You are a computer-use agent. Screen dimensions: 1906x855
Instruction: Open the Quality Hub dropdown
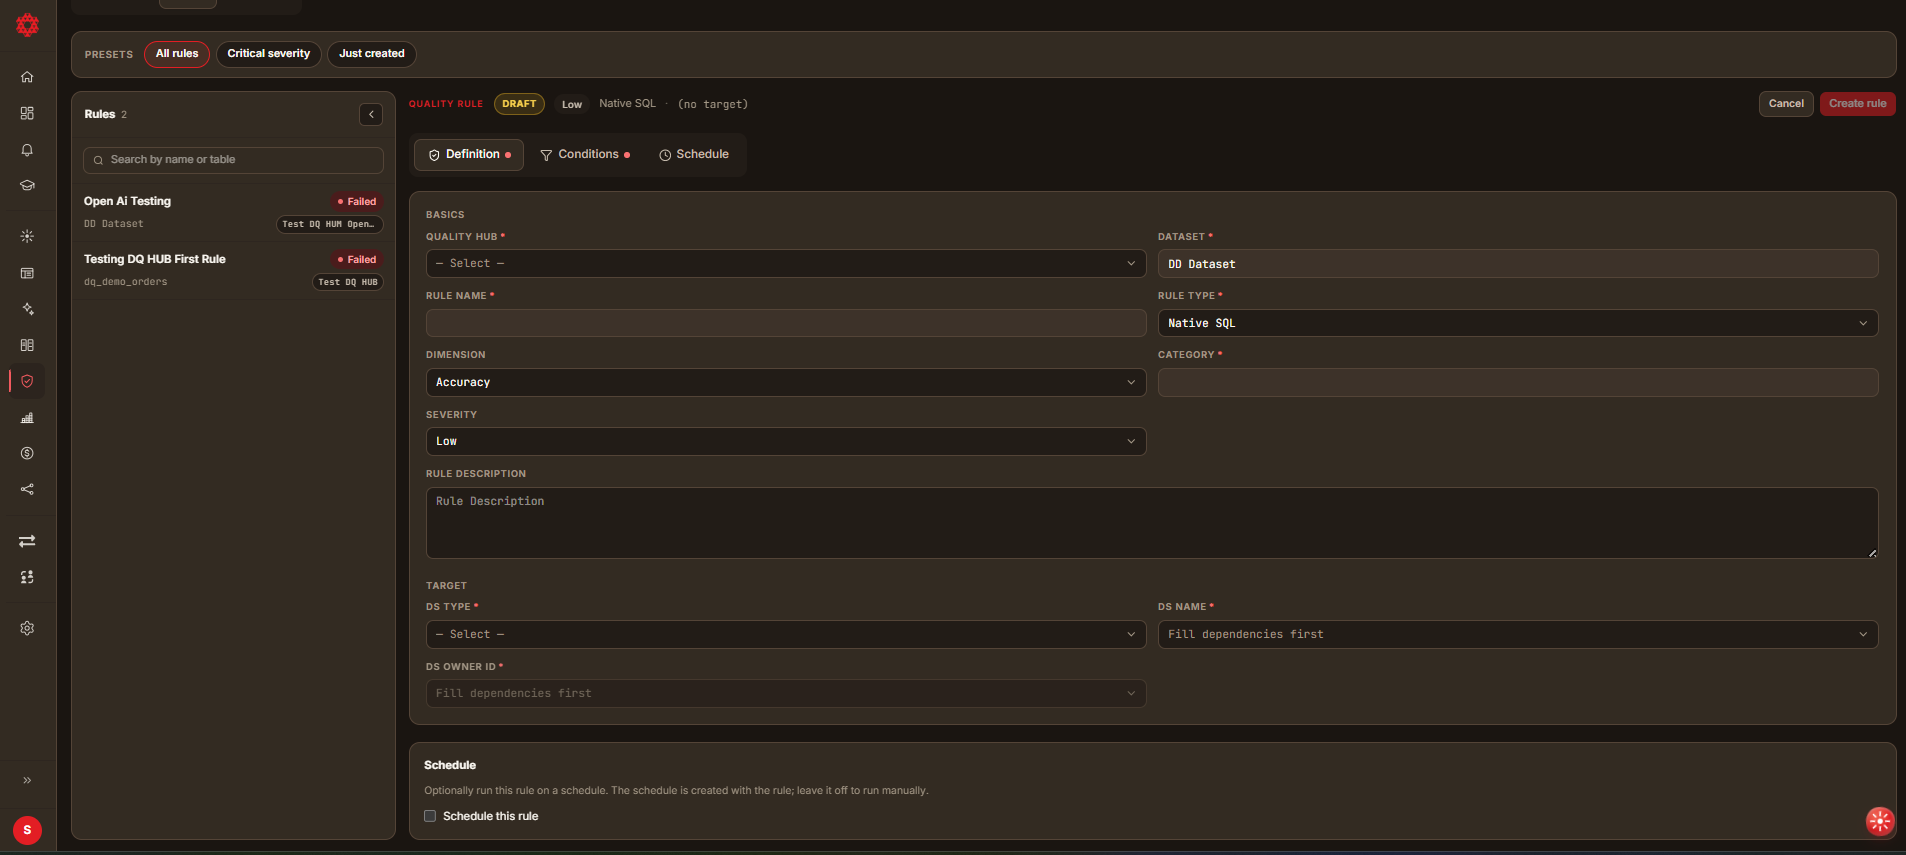pyautogui.click(x=786, y=264)
